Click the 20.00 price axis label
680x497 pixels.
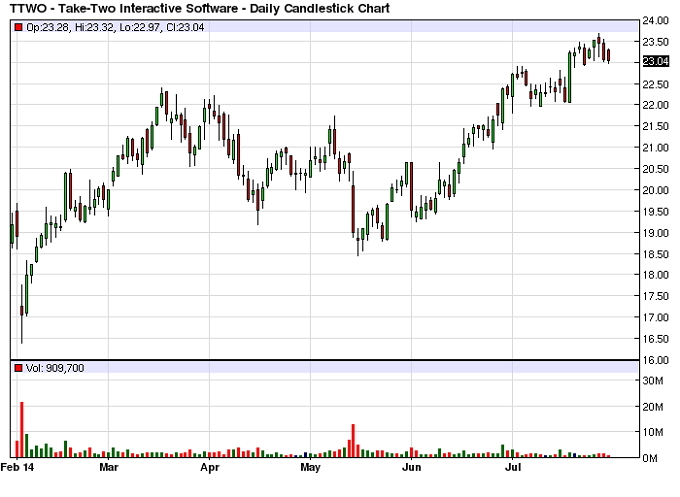coord(655,190)
